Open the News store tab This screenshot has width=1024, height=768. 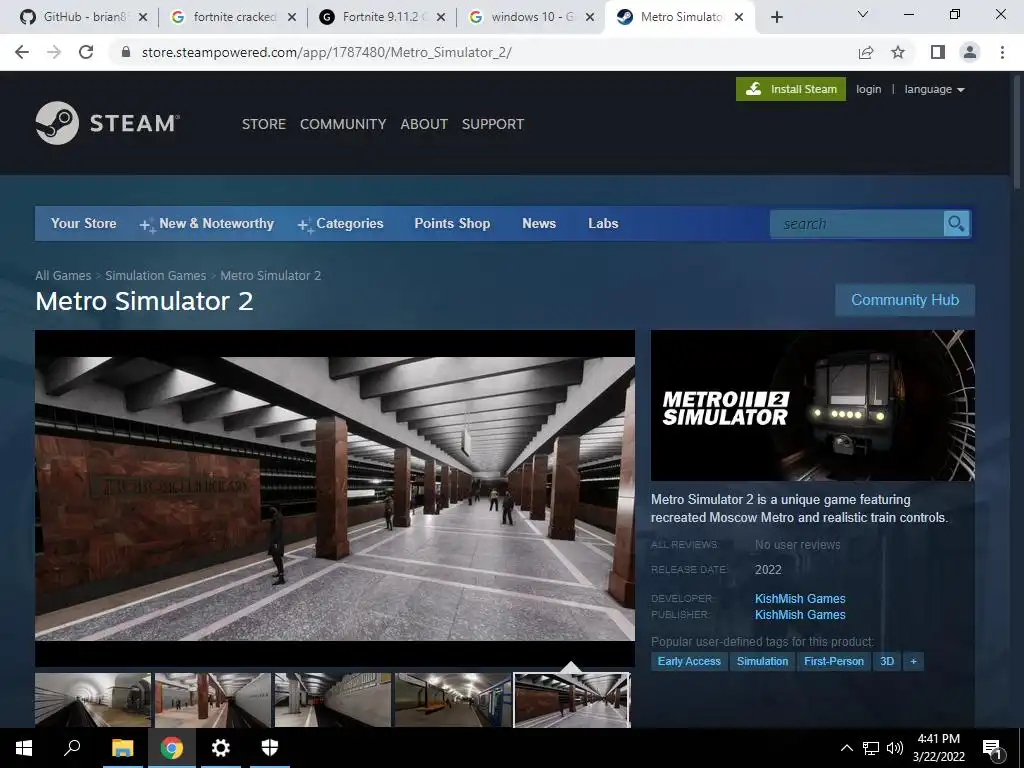click(x=539, y=223)
